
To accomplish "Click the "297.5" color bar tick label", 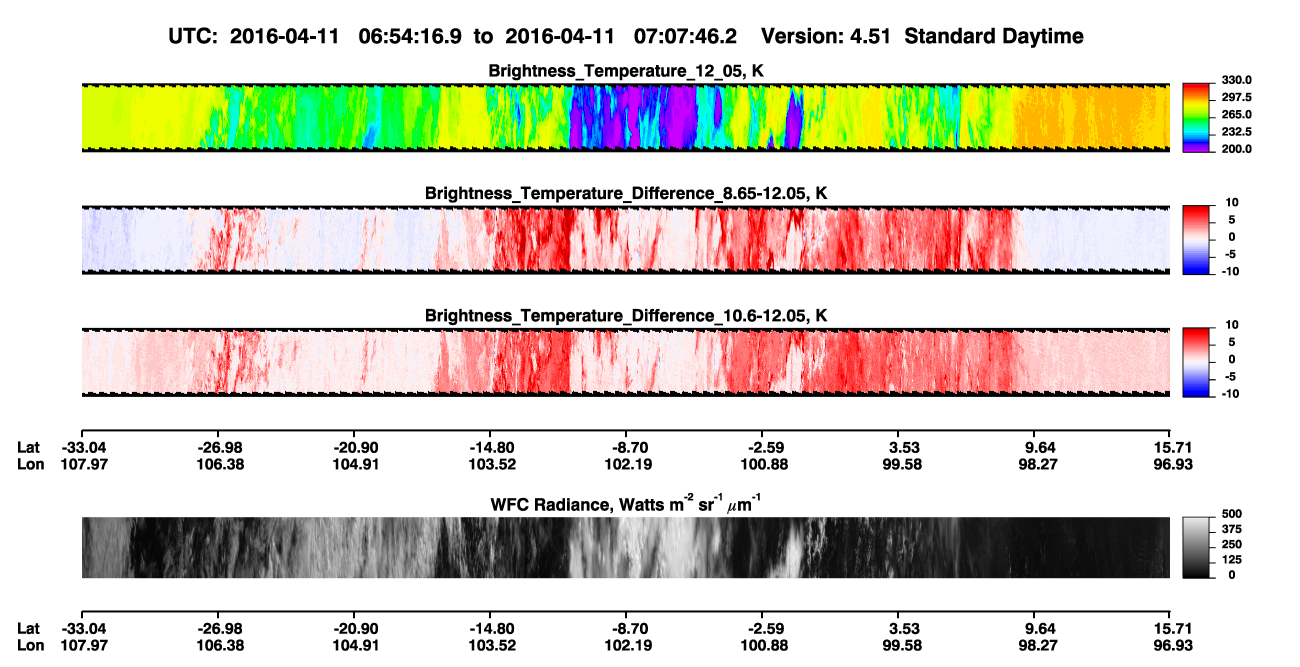I will pyautogui.click(x=1237, y=98).
